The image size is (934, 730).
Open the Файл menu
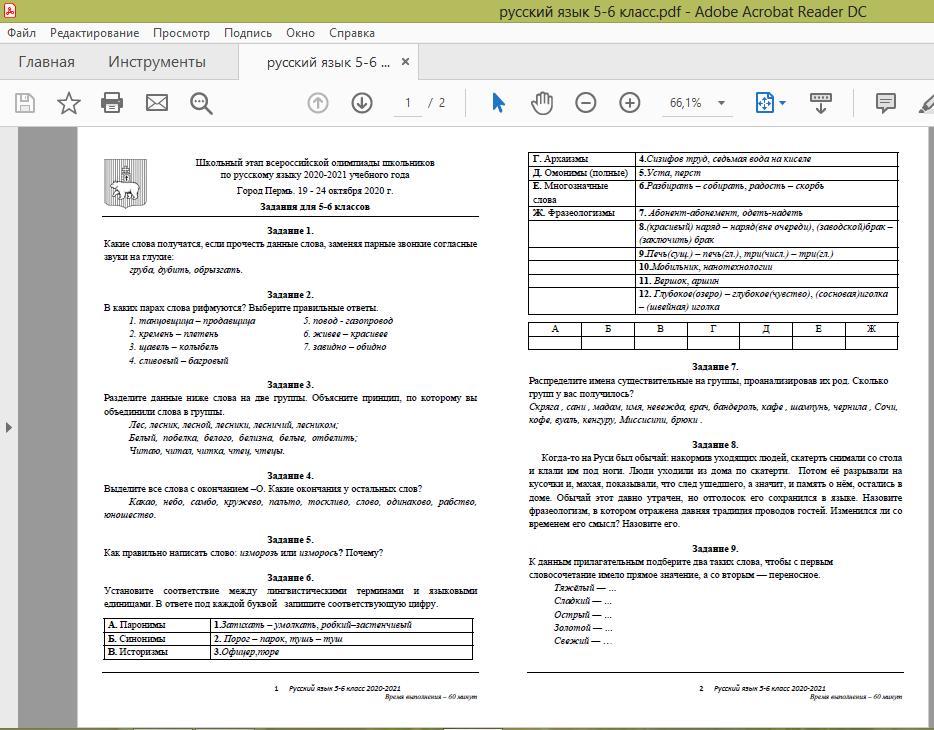pyautogui.click(x=21, y=33)
